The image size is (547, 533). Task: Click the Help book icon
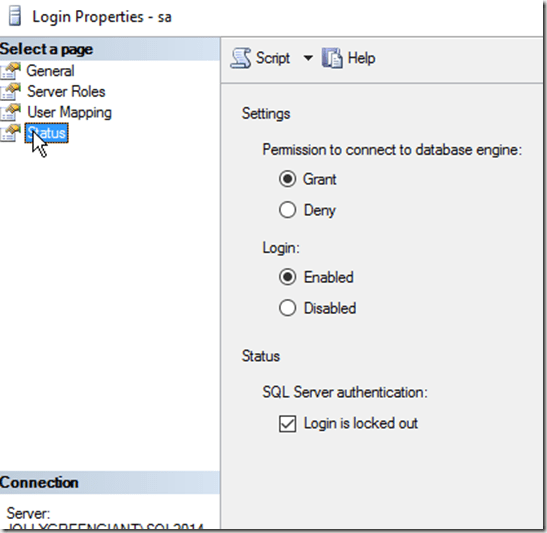click(x=332, y=58)
